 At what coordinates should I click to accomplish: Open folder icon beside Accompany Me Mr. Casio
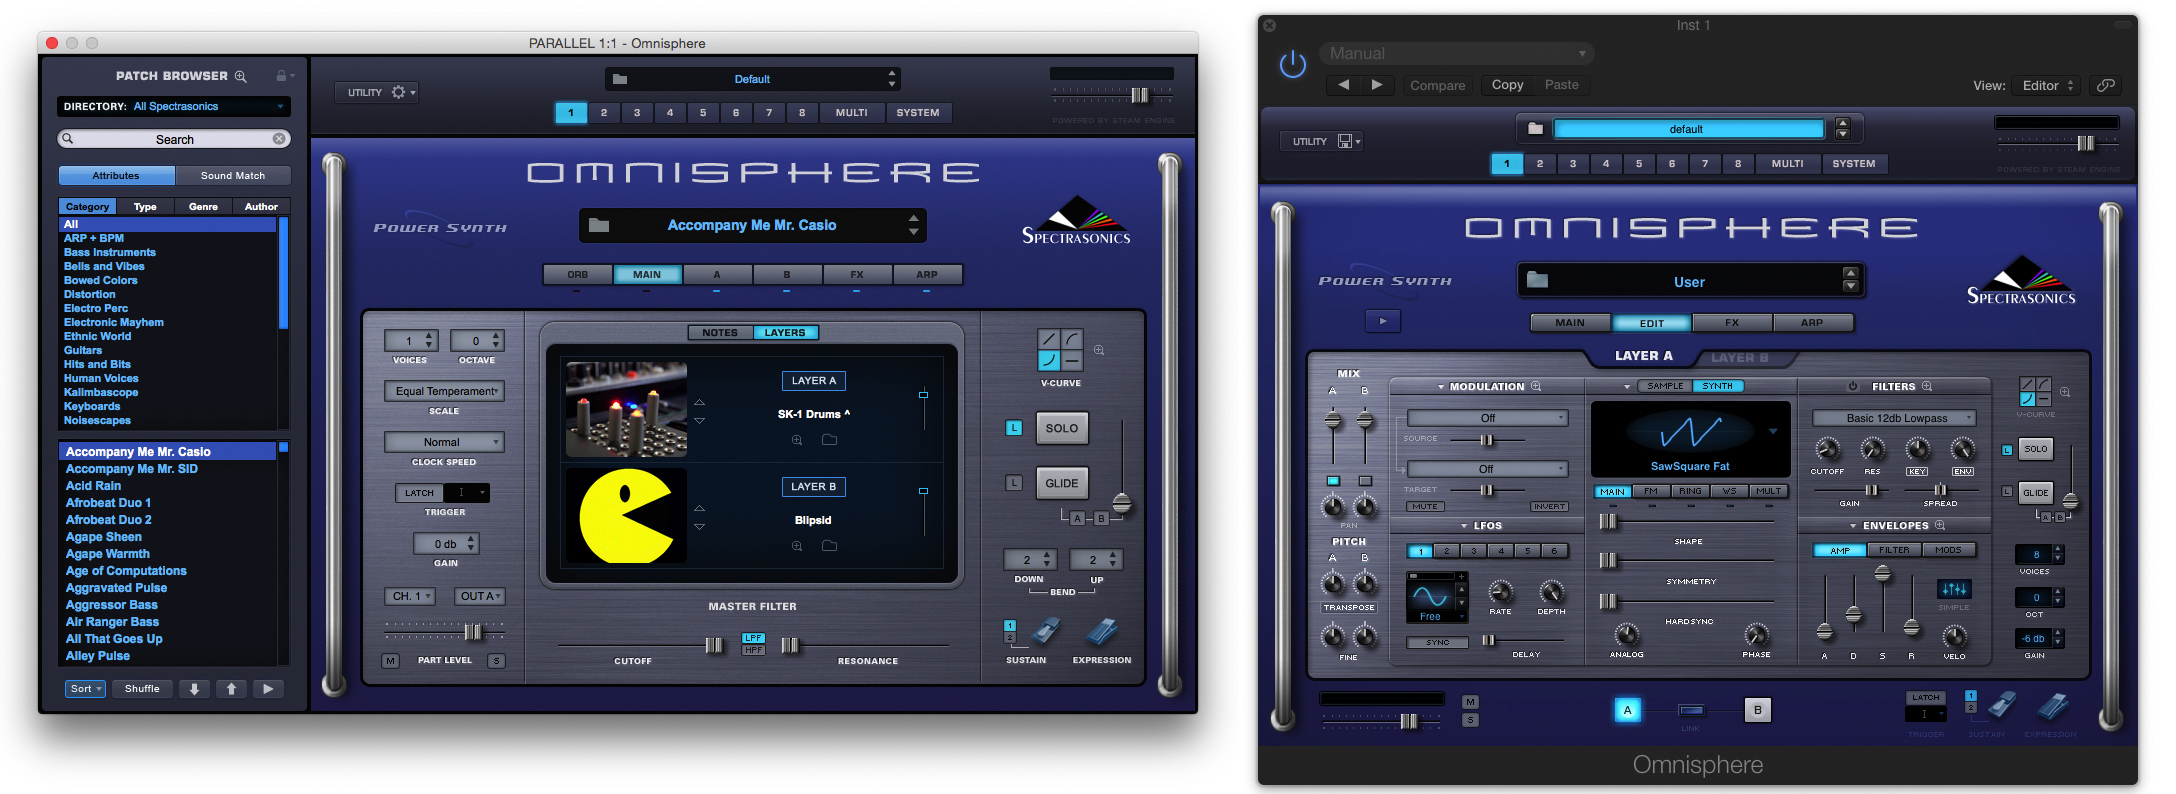tap(599, 225)
